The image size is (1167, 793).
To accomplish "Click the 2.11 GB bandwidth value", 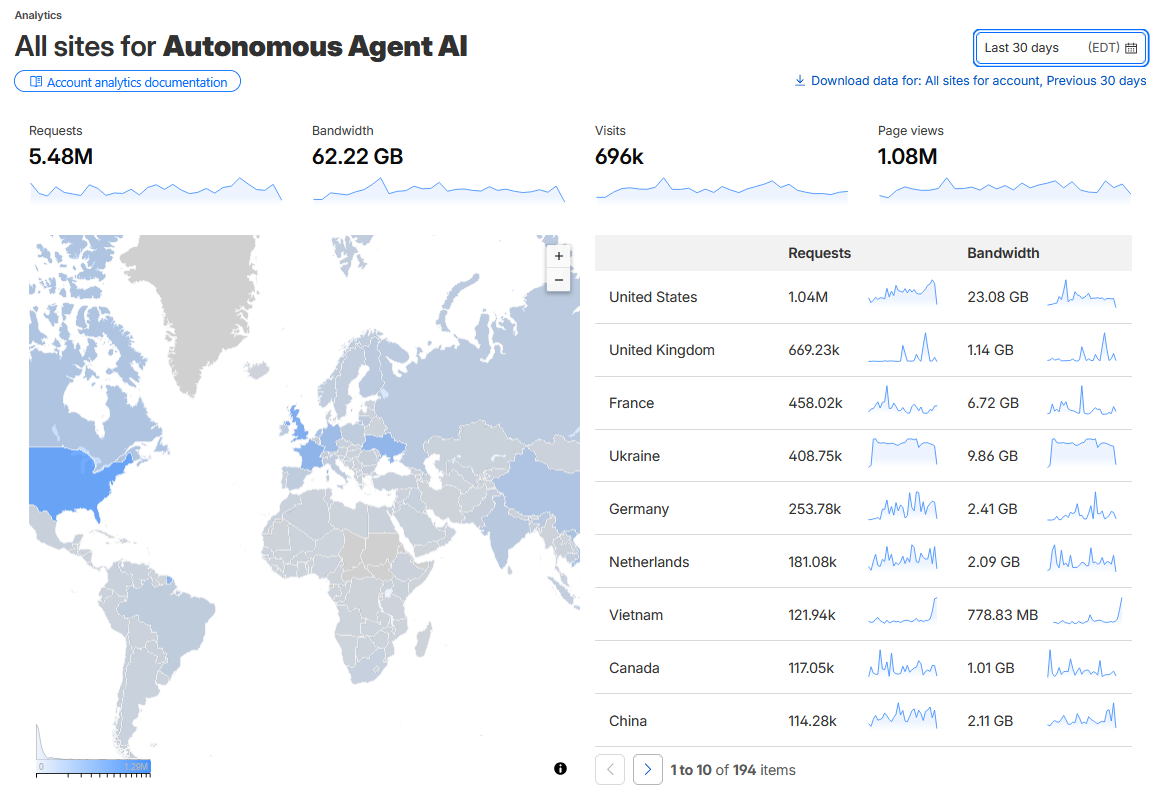I will click(x=990, y=721).
